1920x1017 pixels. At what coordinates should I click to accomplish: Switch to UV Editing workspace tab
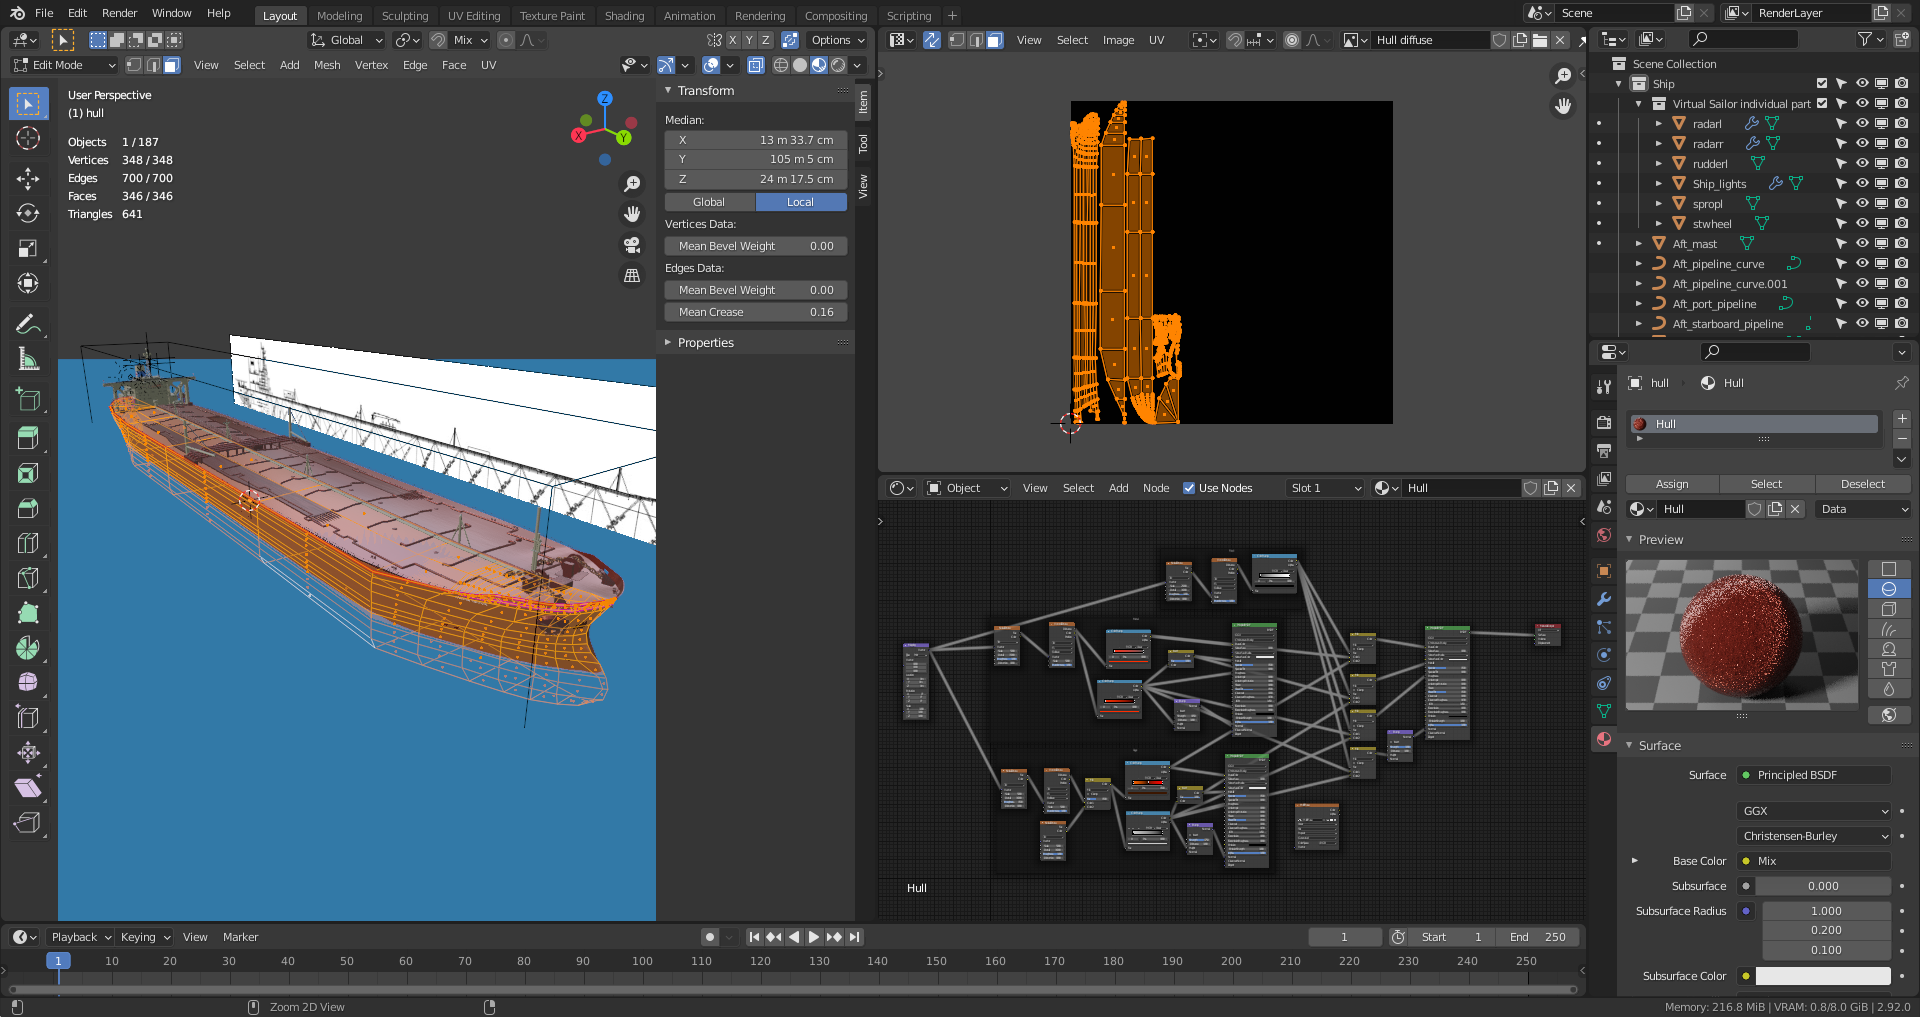click(x=474, y=16)
